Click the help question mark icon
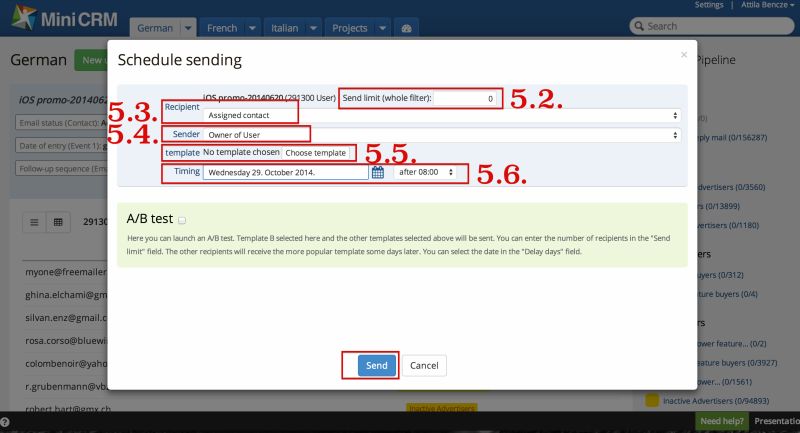800x433 pixels. pyautogui.click(x=5, y=422)
